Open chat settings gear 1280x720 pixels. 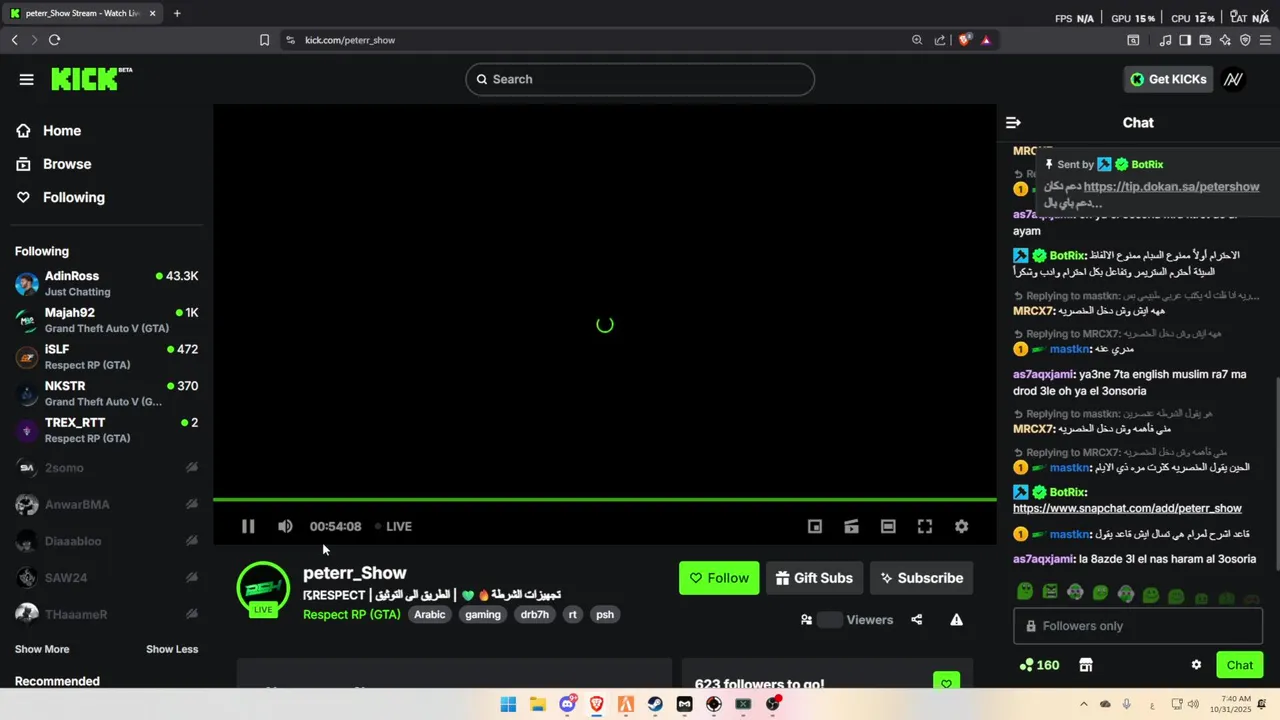coord(1196,665)
